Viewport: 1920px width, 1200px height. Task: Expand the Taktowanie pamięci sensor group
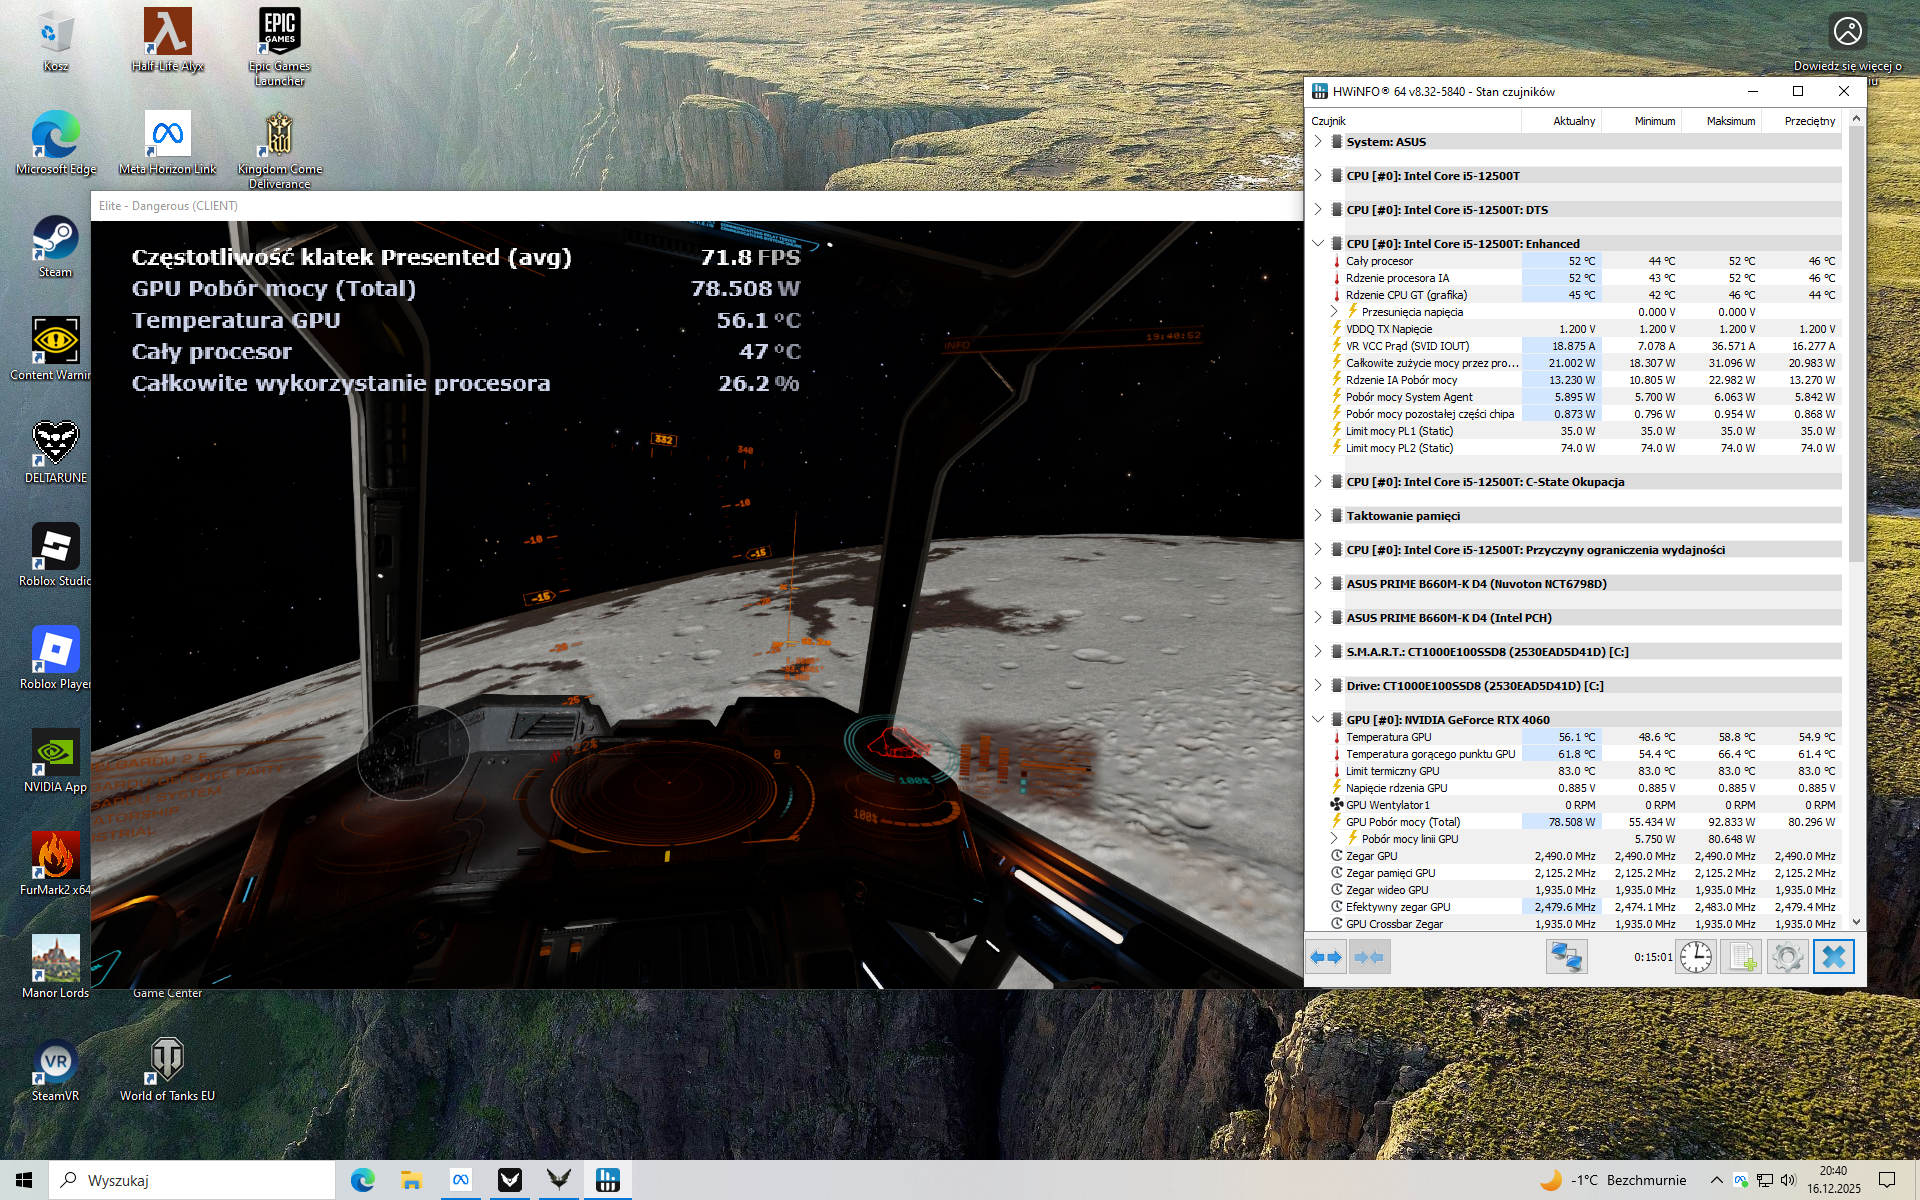(1318, 516)
